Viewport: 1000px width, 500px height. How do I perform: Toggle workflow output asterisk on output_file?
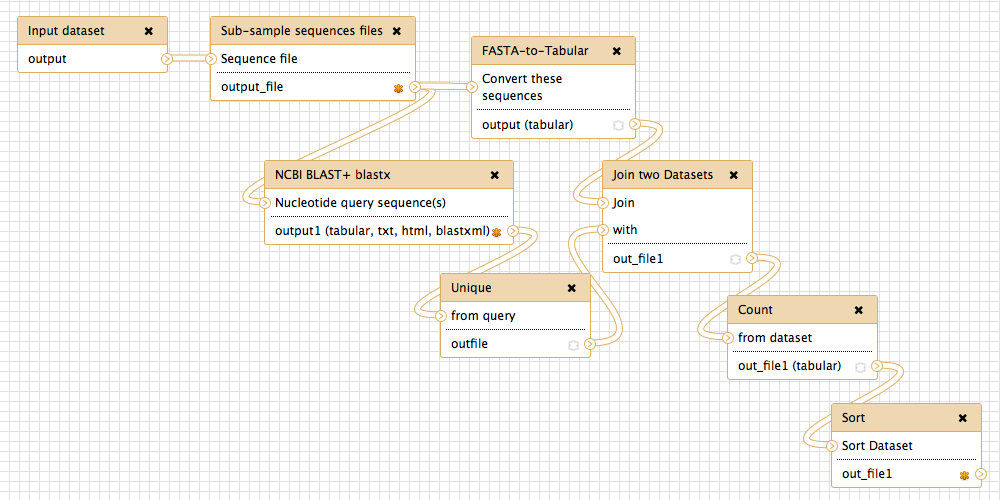(x=398, y=88)
